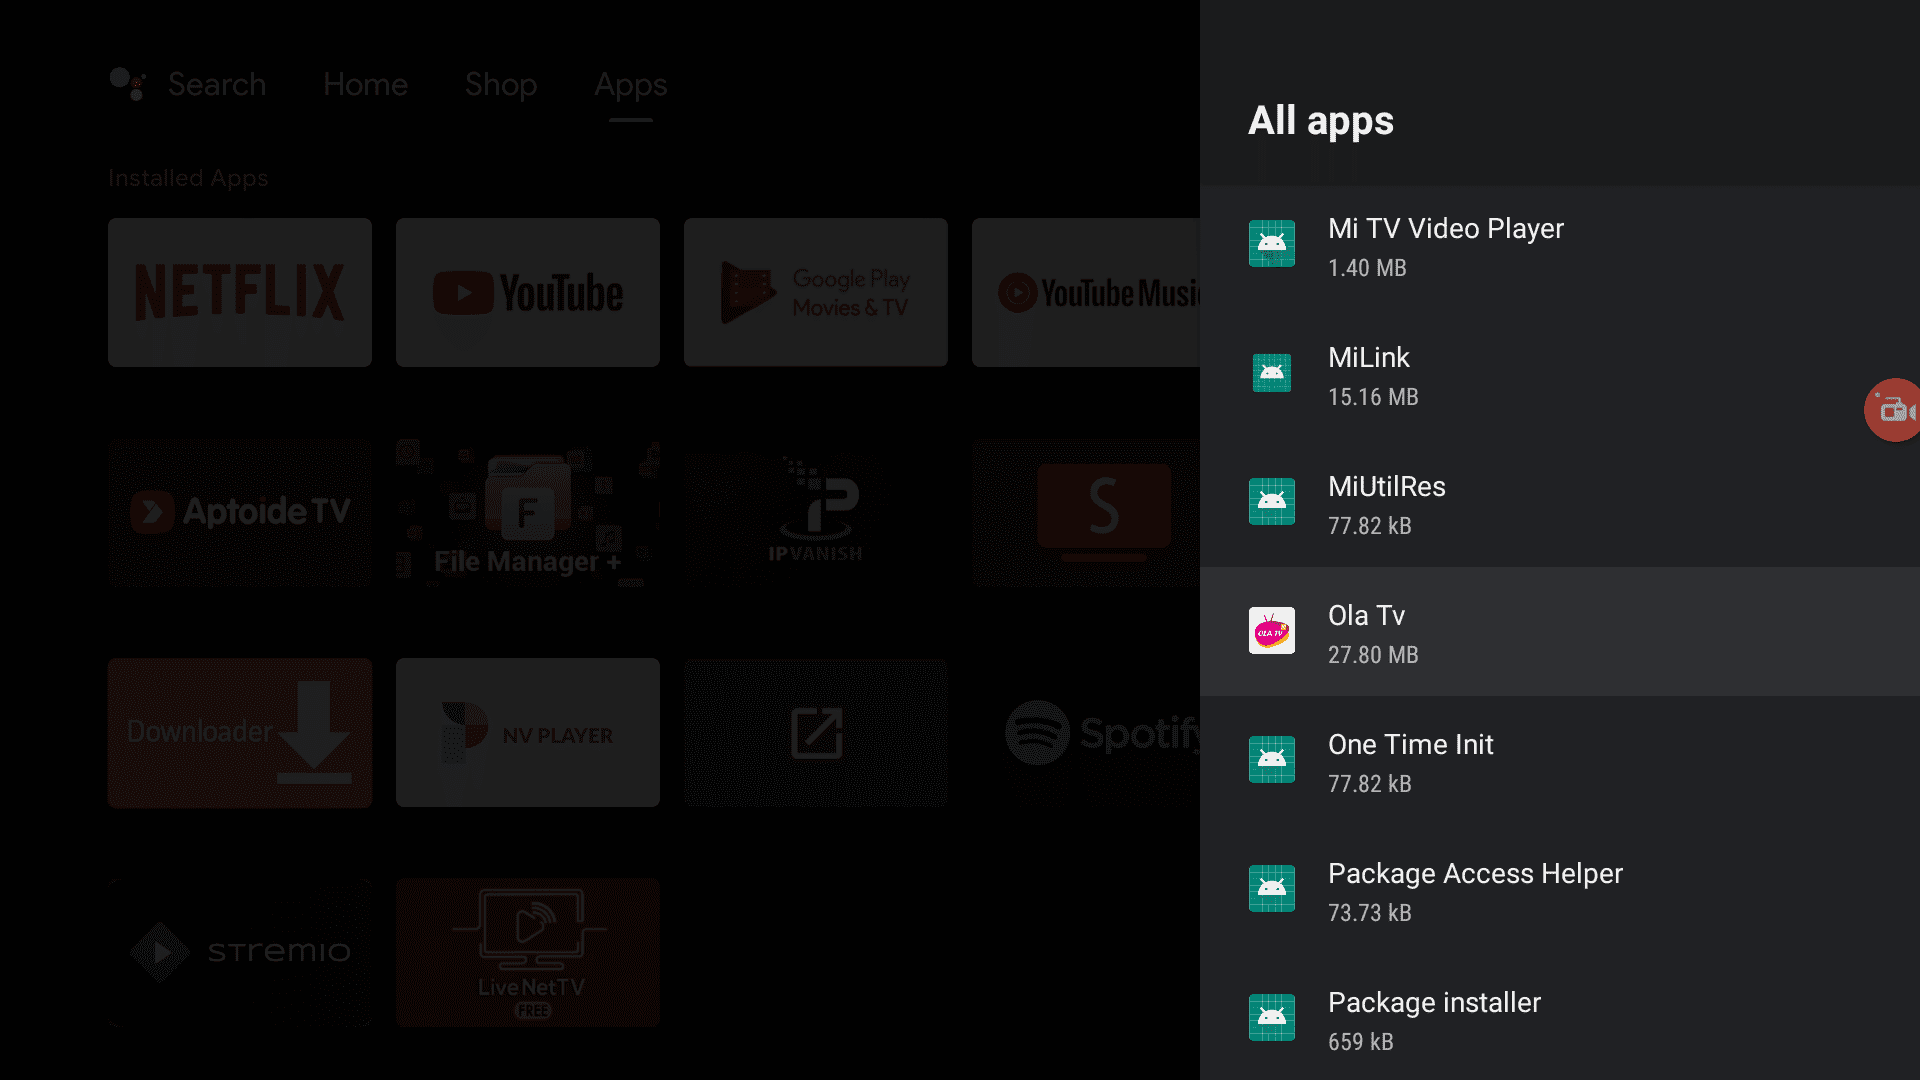Launch the Live NetTV tile
This screenshot has width=1920, height=1080.
point(528,952)
